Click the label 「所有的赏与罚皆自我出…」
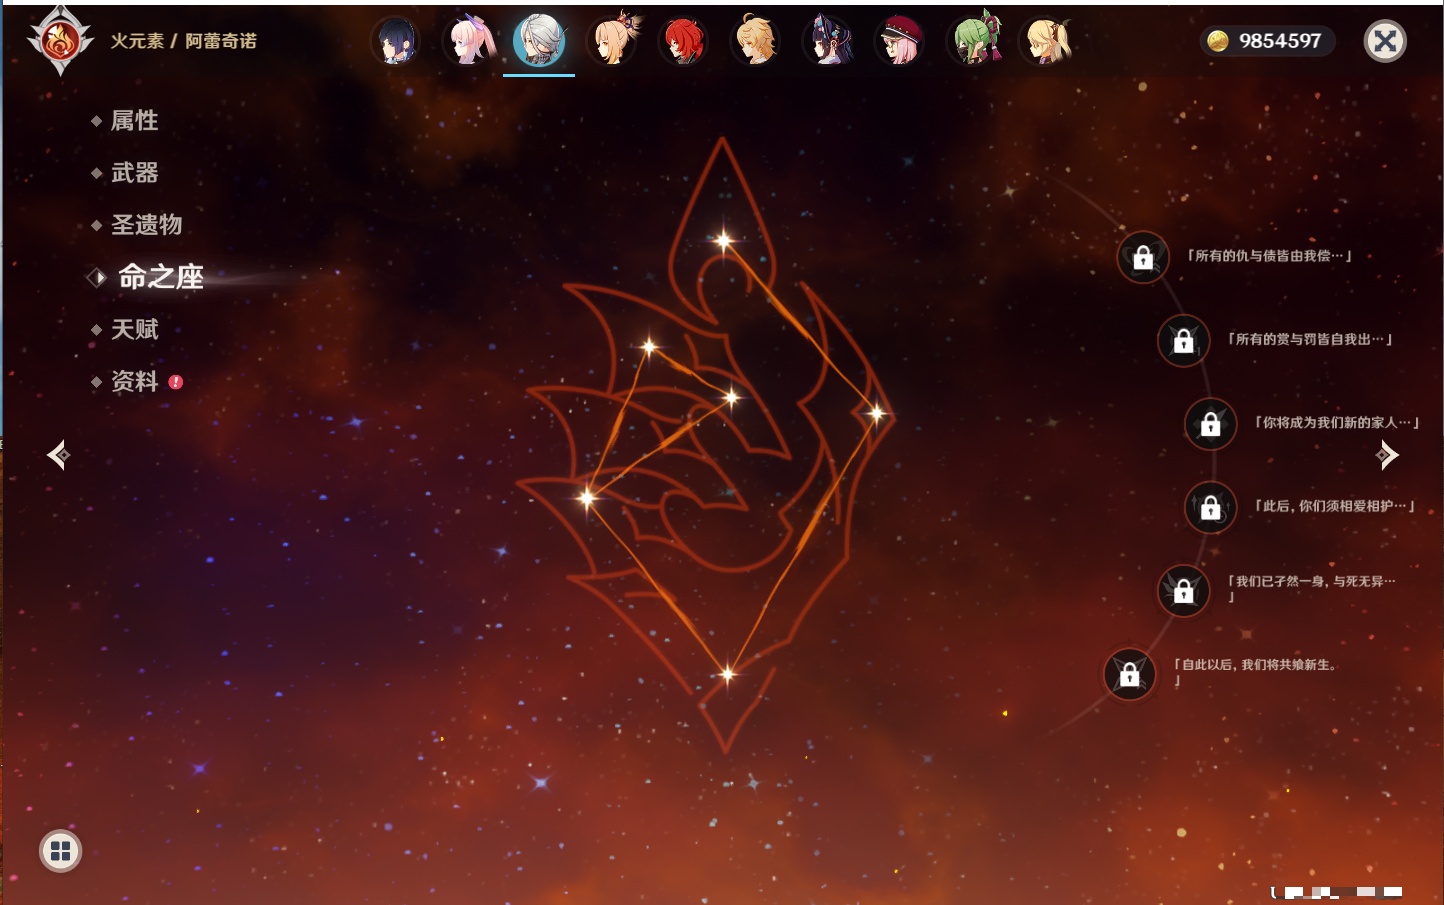 click(x=1310, y=339)
